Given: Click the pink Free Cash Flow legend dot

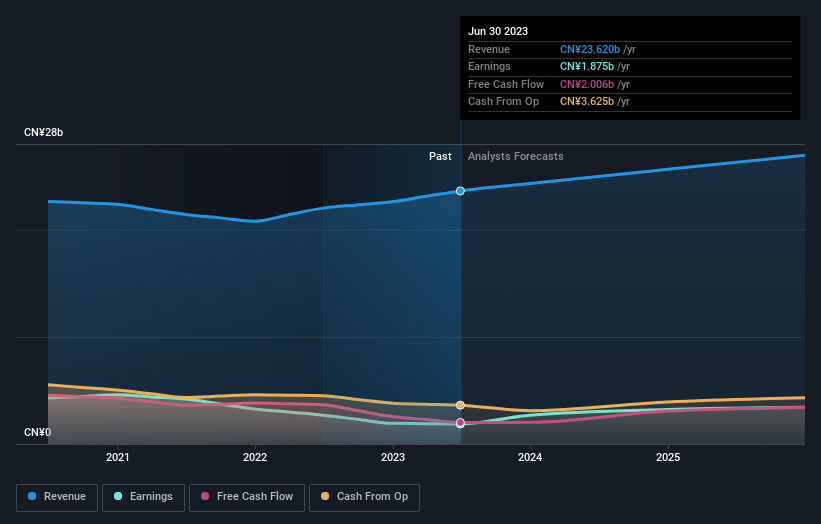Looking at the screenshot, I should point(205,496).
